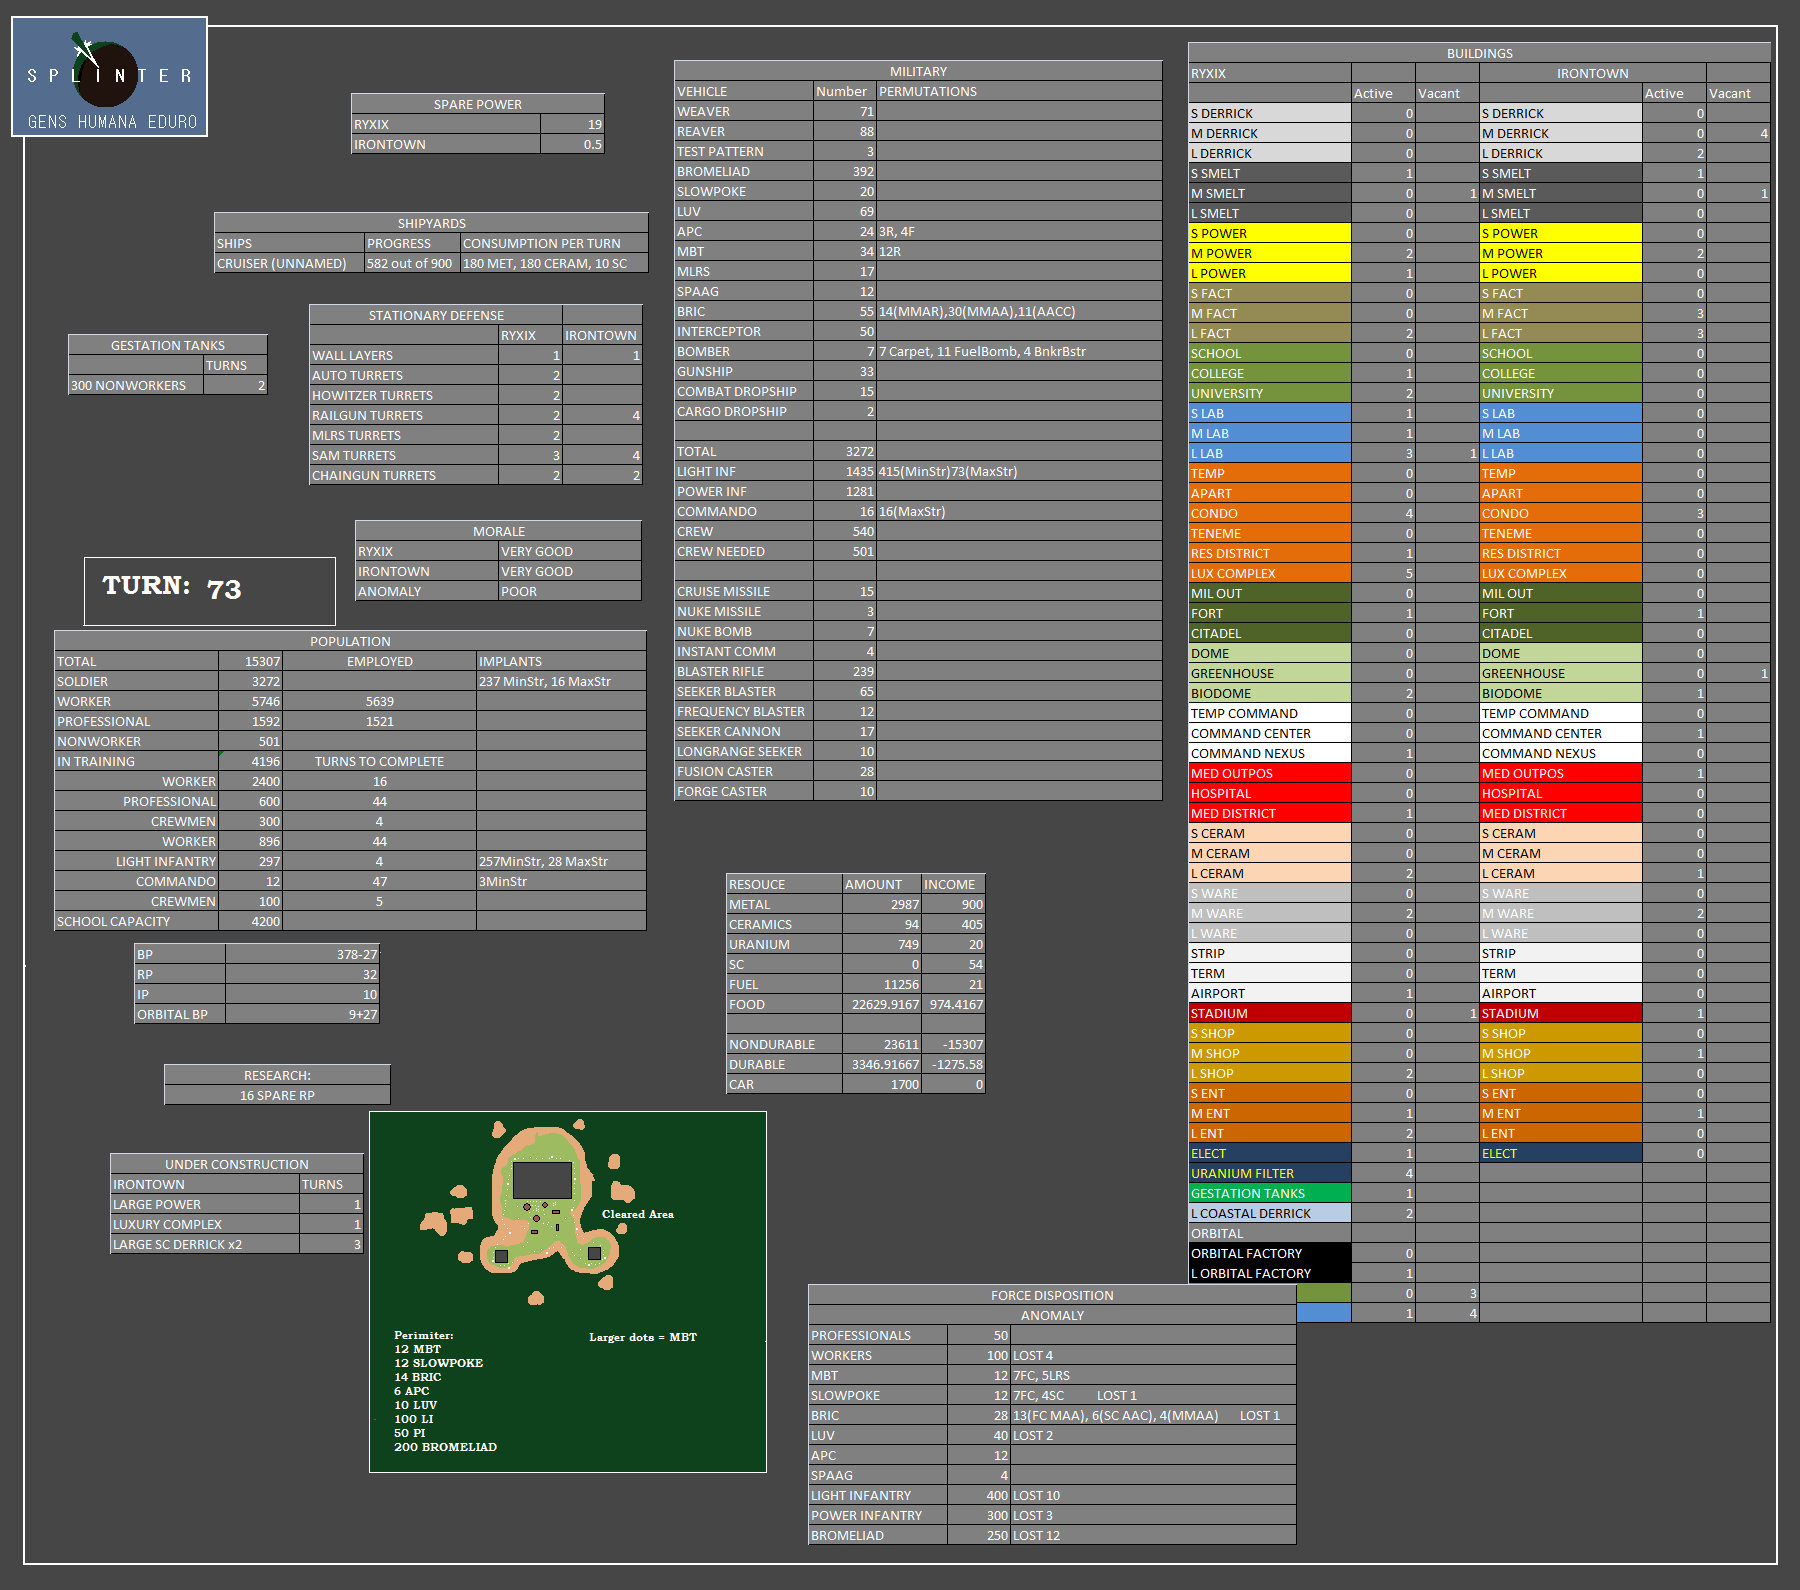1800x1590 pixels.
Task: Select the CRUISER (UNNAMED) ship cell
Action: pos(289,264)
